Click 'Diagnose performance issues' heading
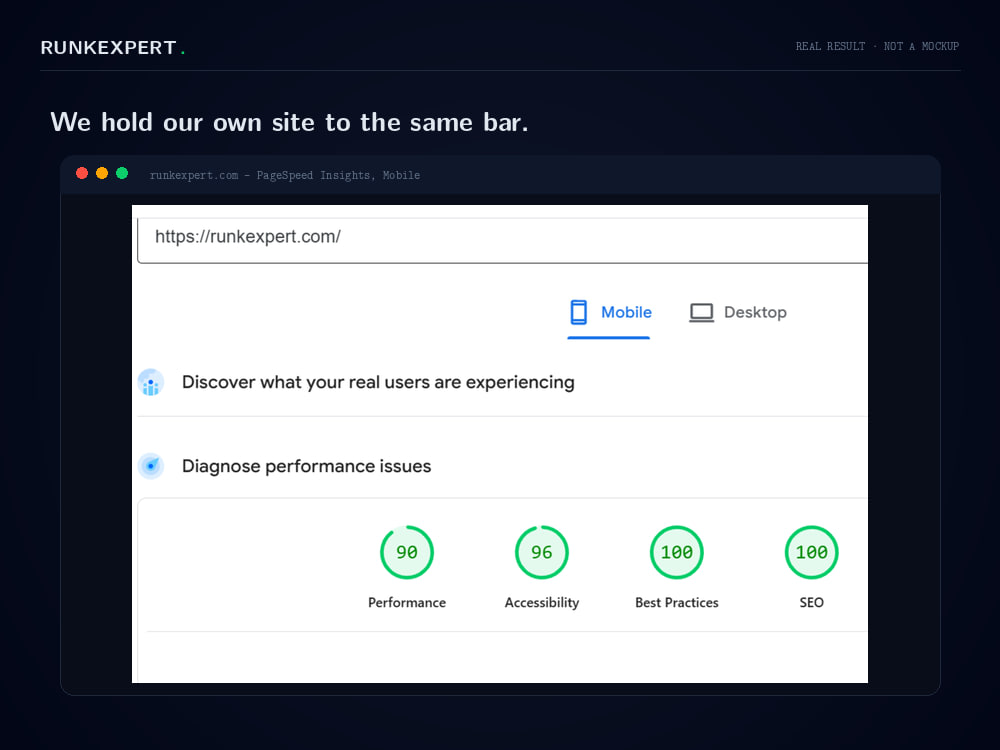The image size is (1000, 750). click(306, 466)
